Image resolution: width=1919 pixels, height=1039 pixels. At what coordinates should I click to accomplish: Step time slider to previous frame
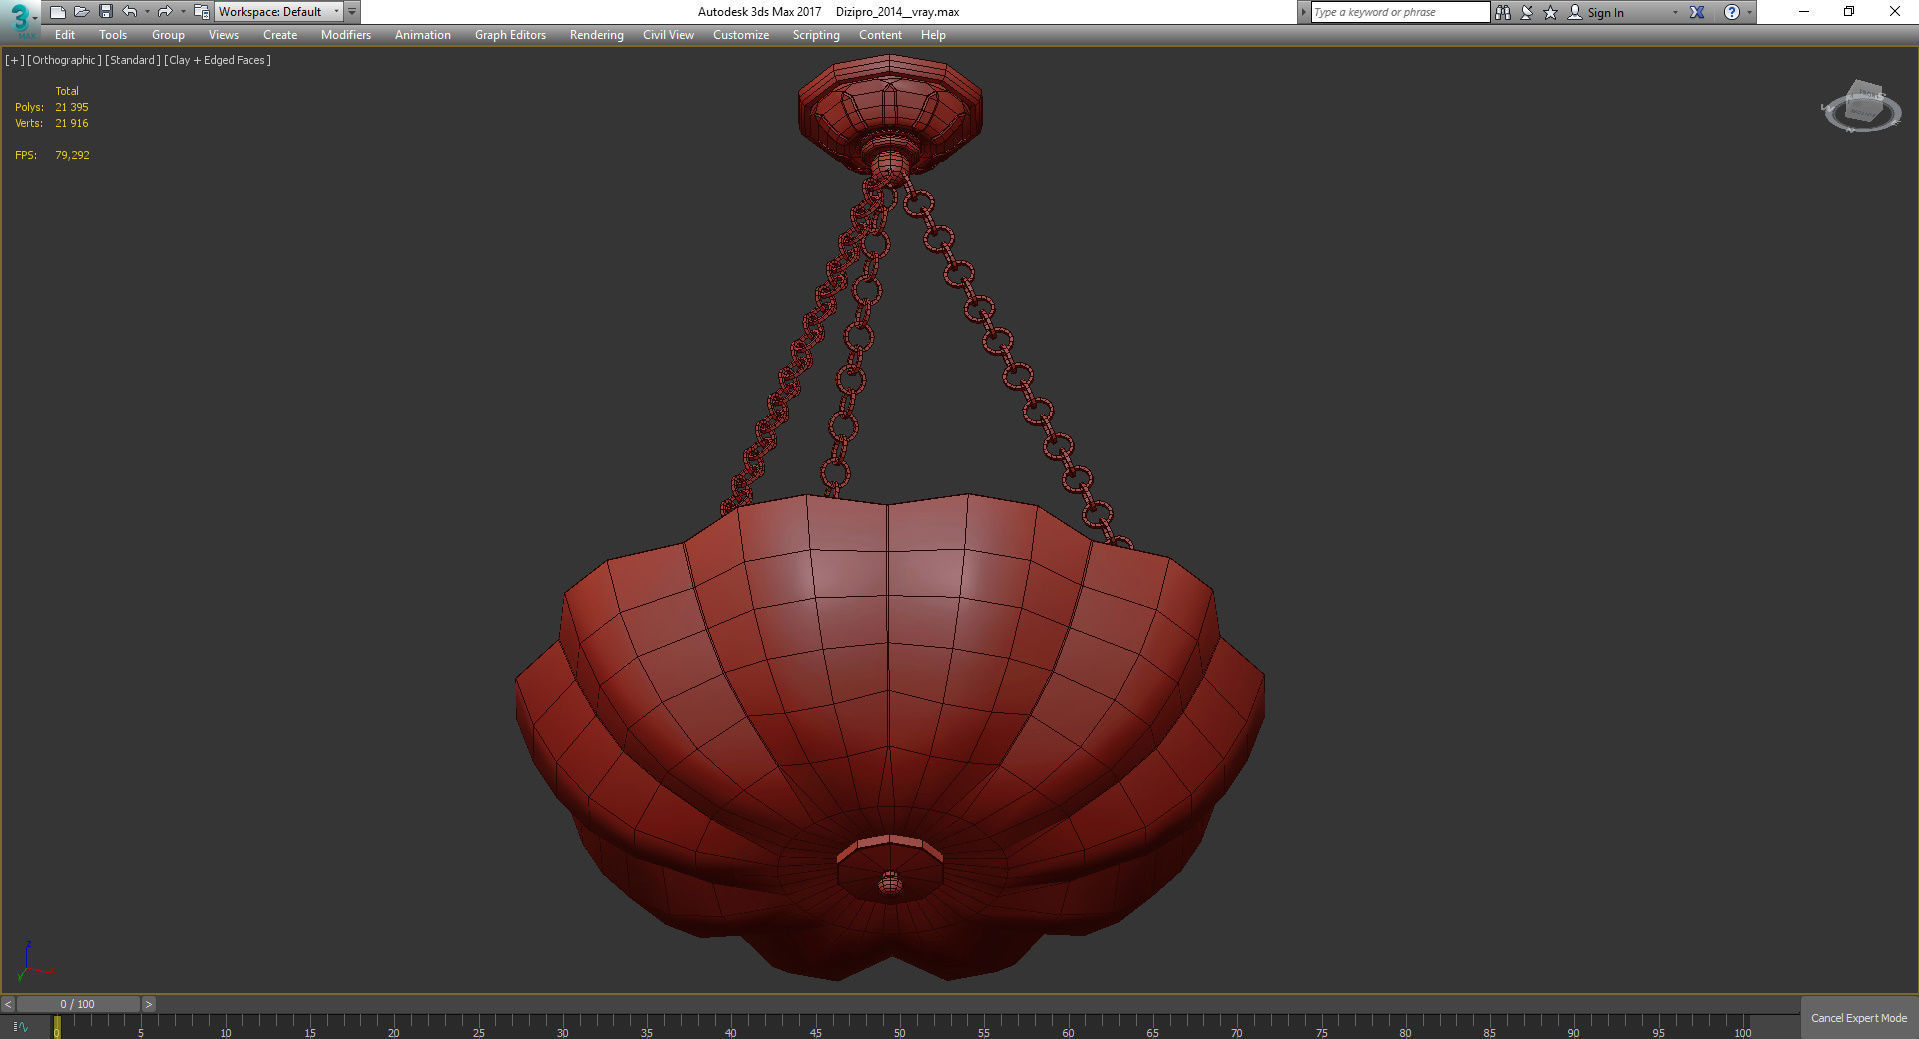(8, 1004)
